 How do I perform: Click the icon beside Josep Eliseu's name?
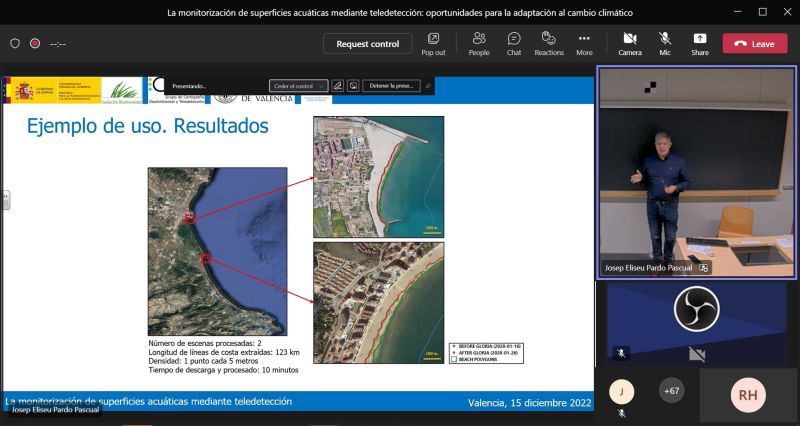703,268
